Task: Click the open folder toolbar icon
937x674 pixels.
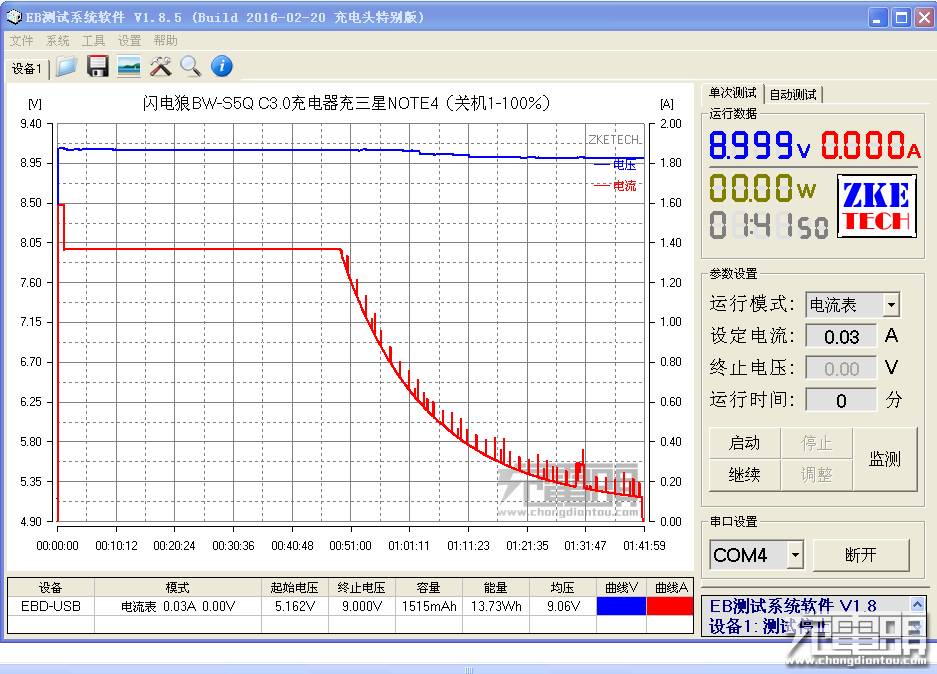Action: 66,66
